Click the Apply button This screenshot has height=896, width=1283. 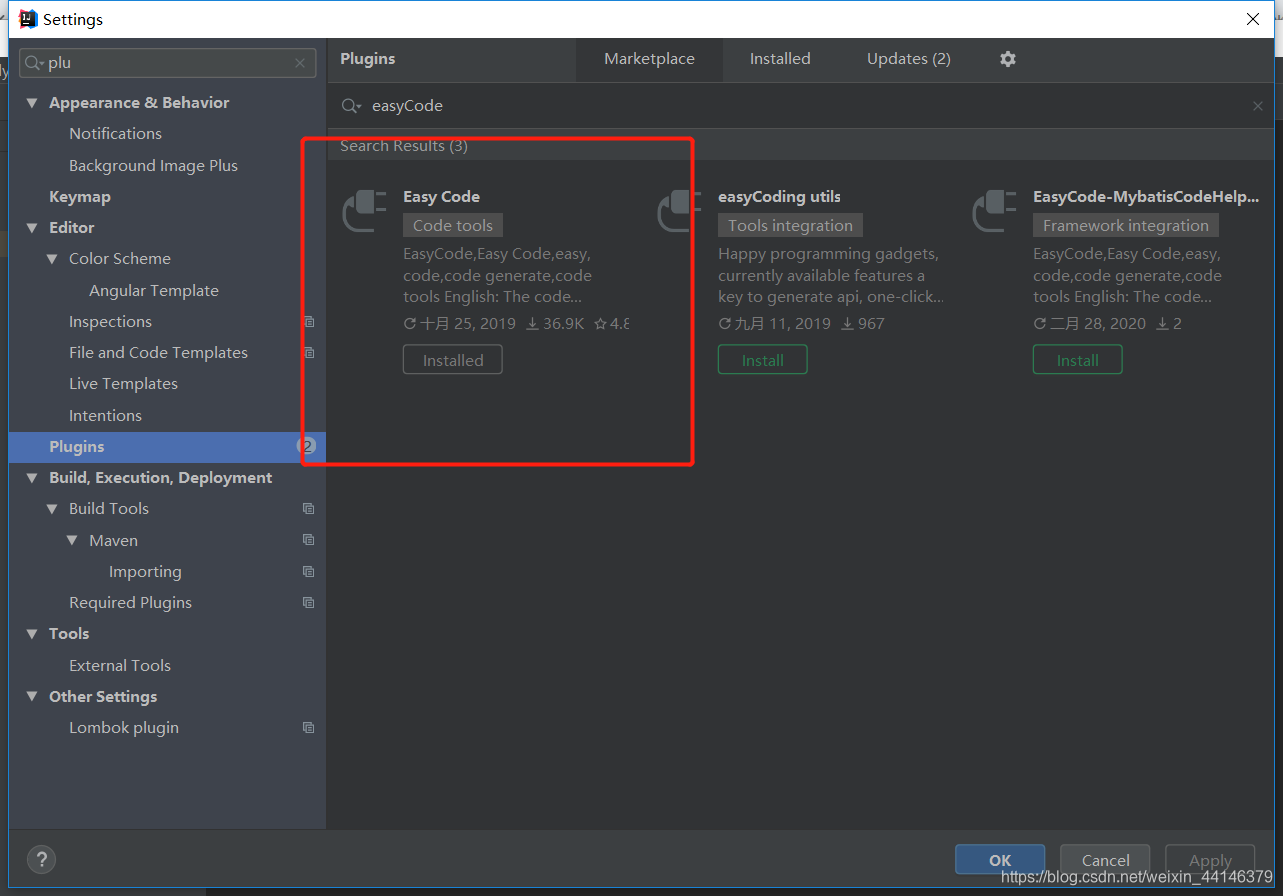[1210, 860]
